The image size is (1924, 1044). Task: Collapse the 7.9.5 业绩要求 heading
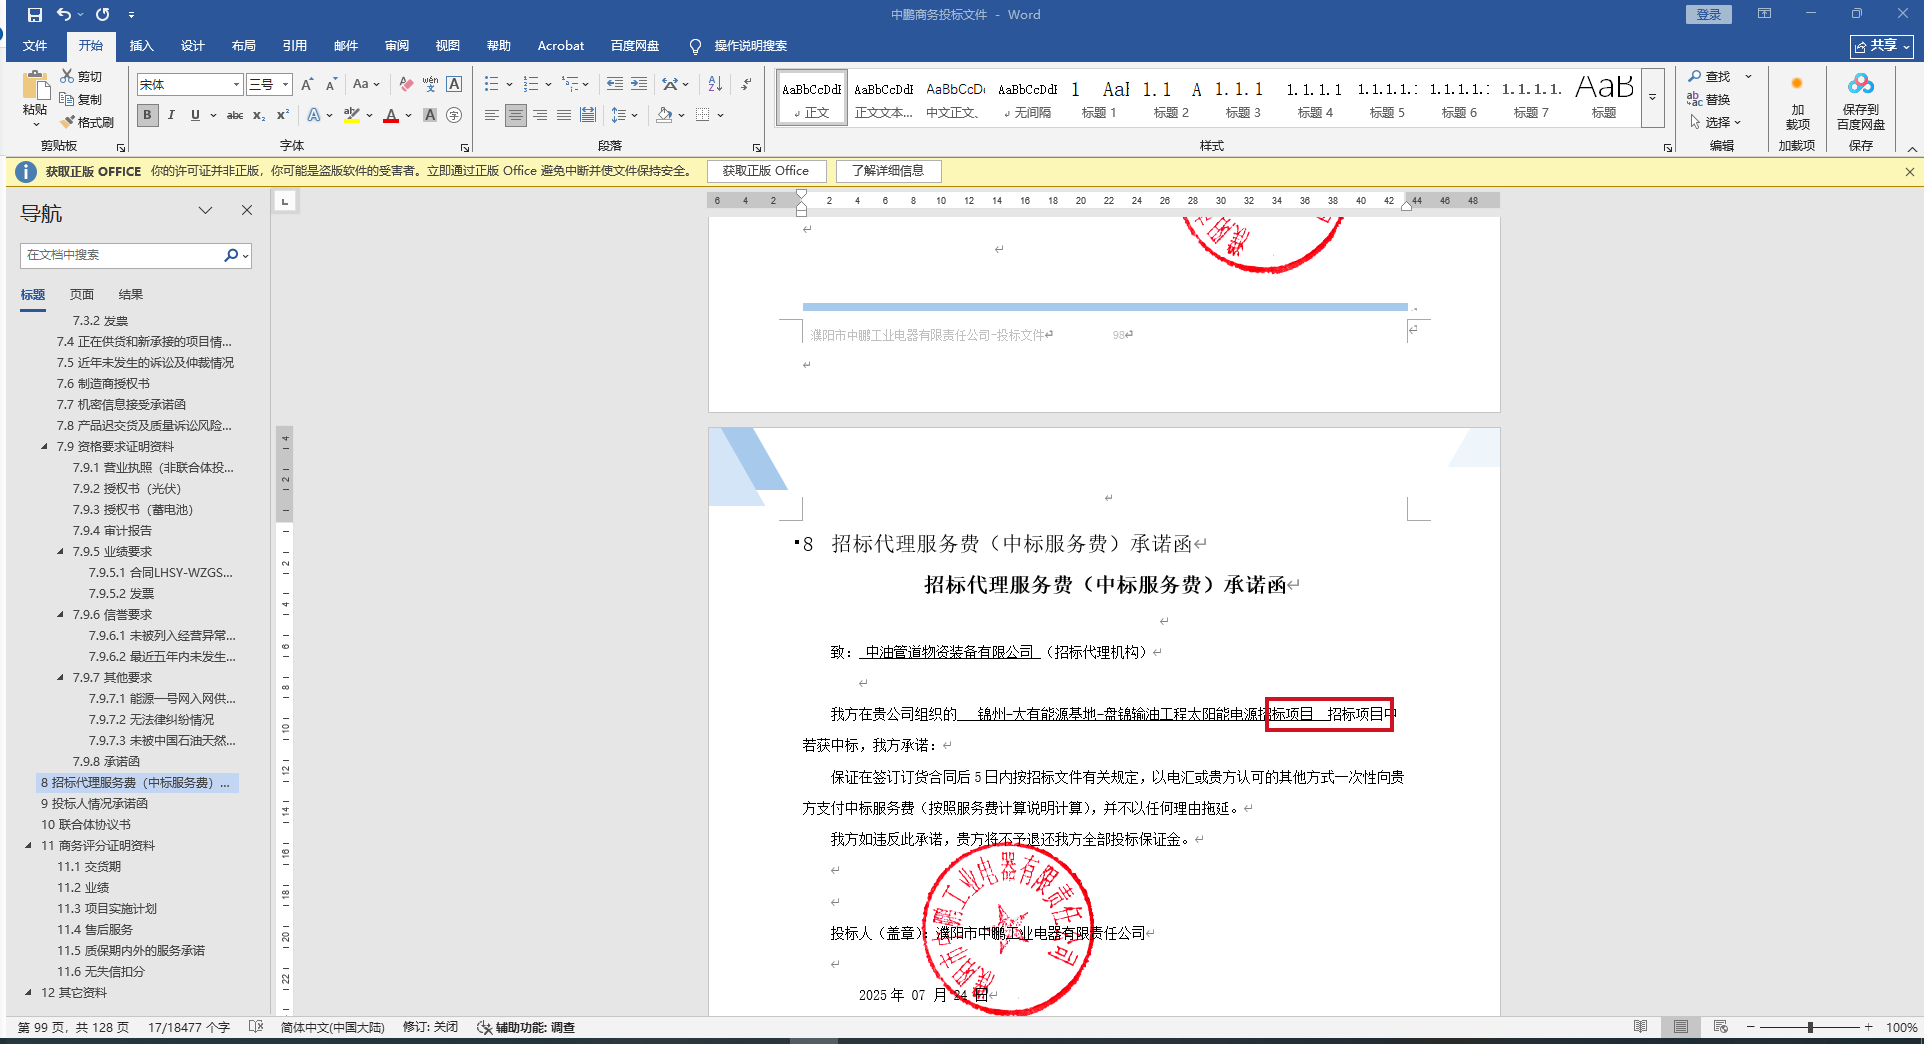pos(60,552)
